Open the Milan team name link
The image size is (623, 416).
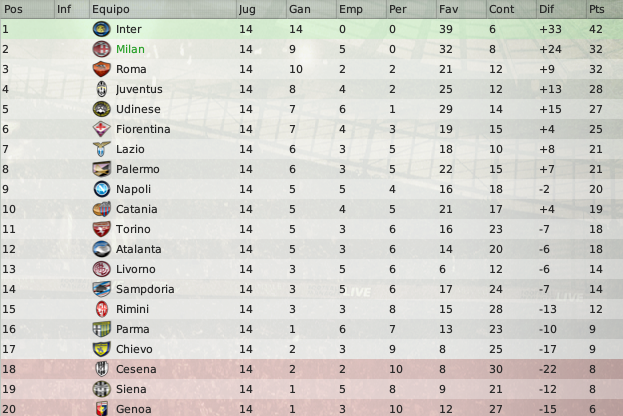(130, 49)
